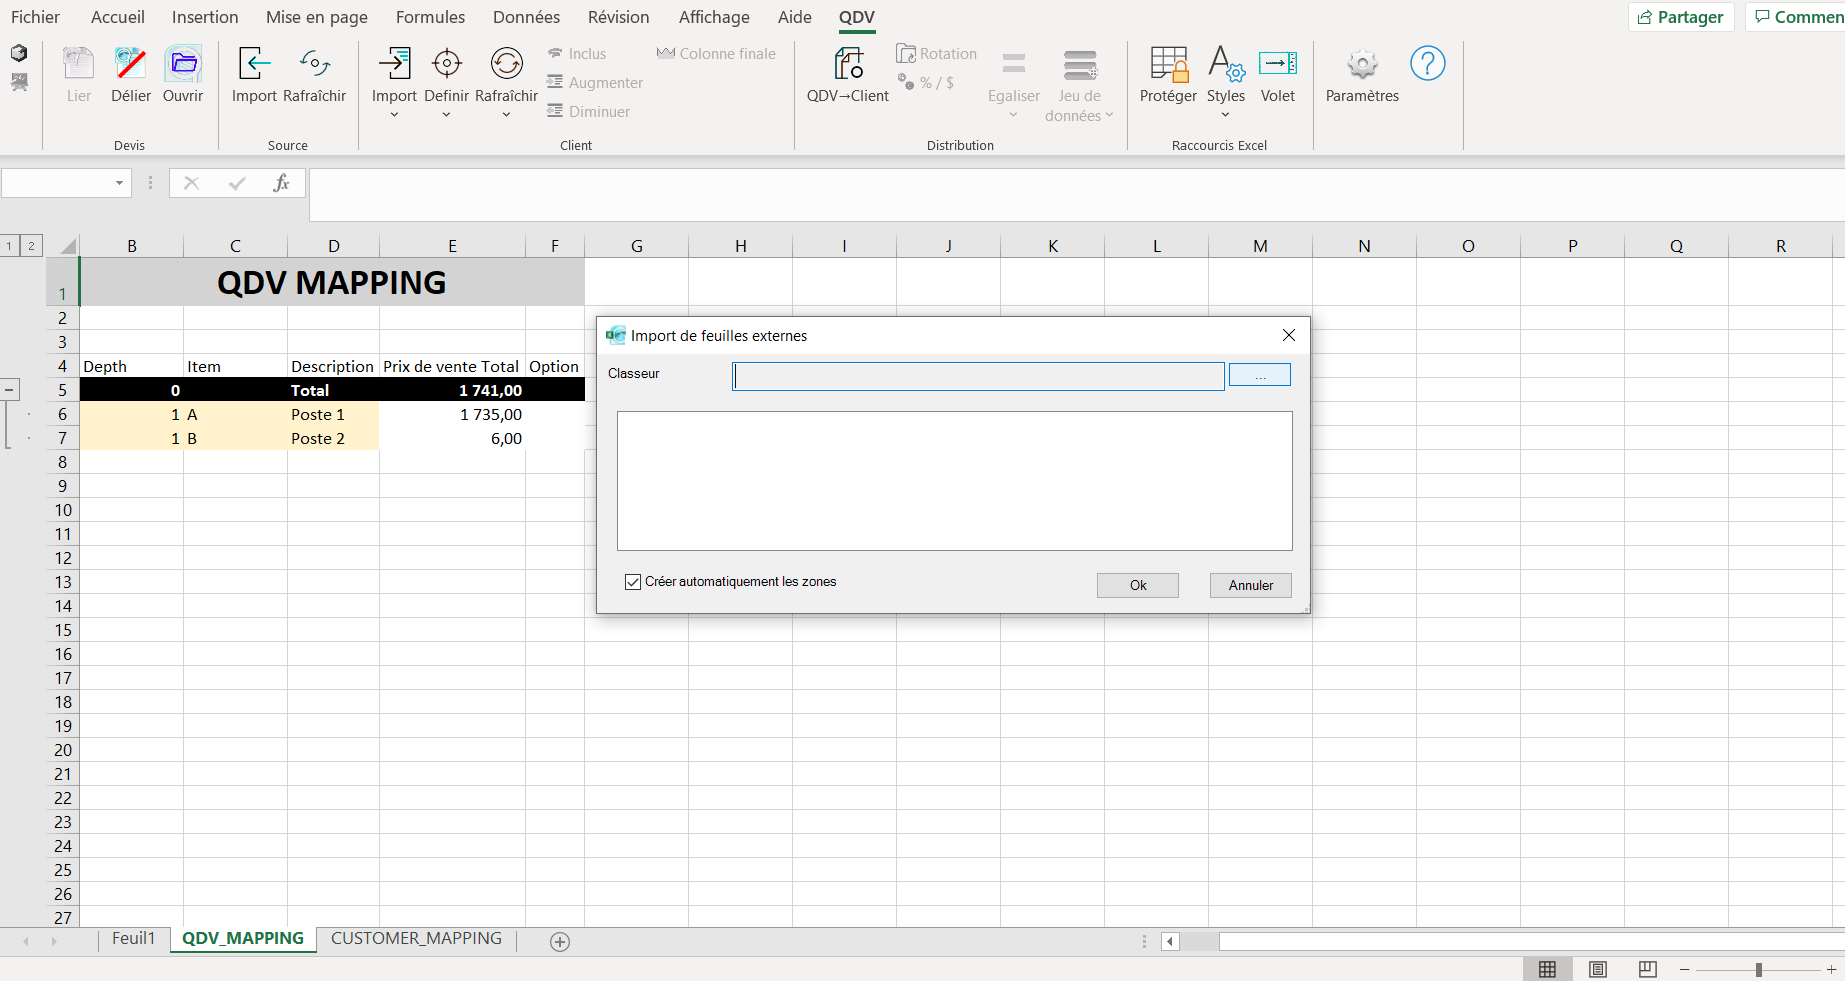
Task: Open the Accueil ribbon tab
Action: point(117,17)
